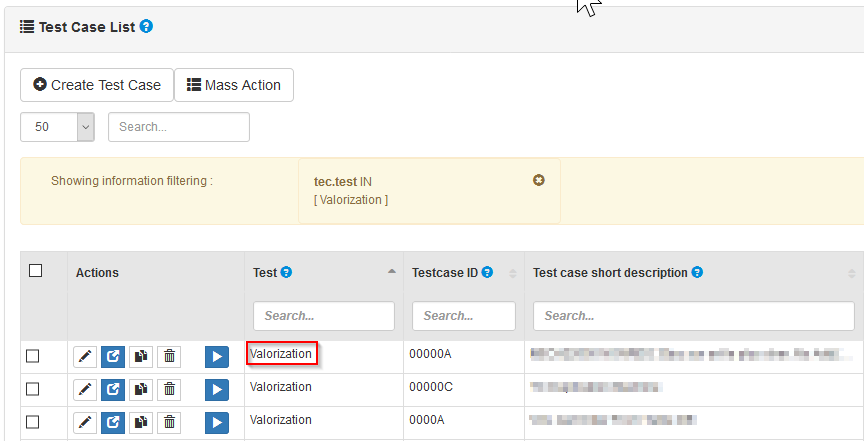This screenshot has height=441, width=864.
Task: Focus the main Search field beside the 50 dropdown
Action: point(179,127)
